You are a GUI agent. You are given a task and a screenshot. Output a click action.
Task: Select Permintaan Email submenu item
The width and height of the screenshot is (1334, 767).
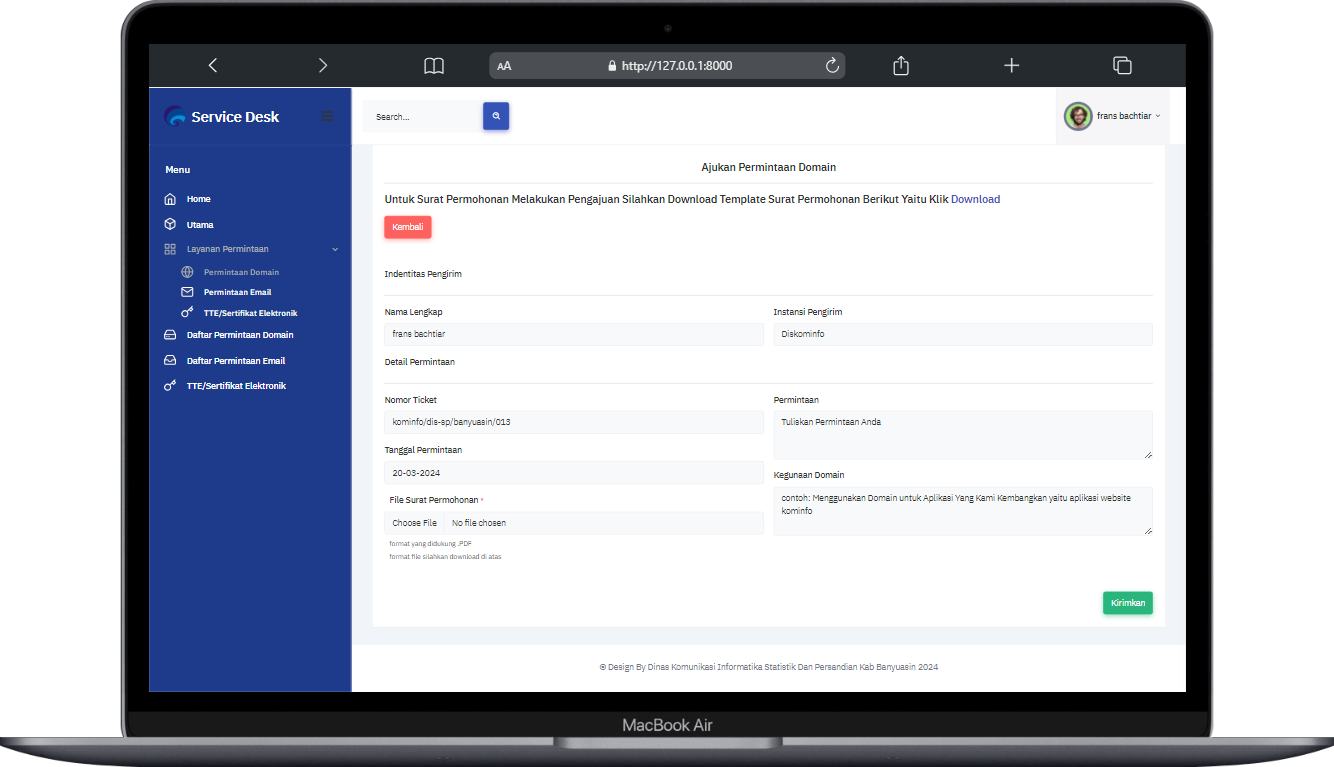click(237, 293)
